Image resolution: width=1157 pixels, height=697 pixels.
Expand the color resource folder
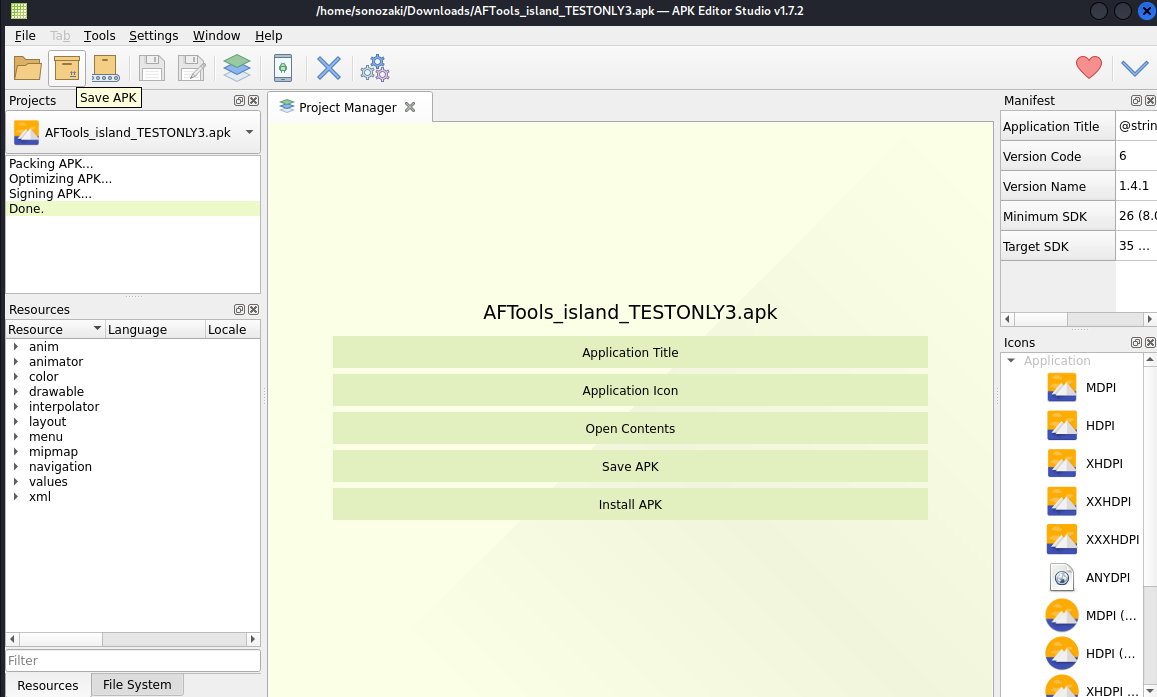(x=15, y=377)
